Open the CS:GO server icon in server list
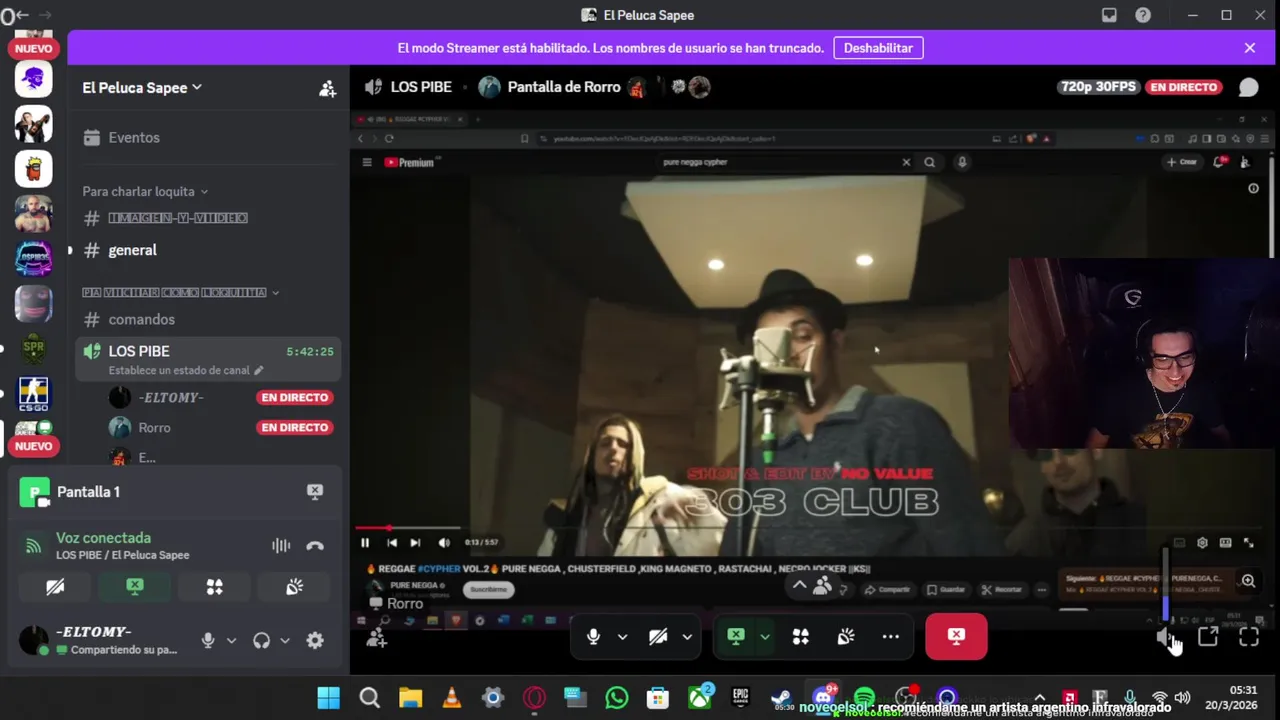 pyautogui.click(x=33, y=393)
